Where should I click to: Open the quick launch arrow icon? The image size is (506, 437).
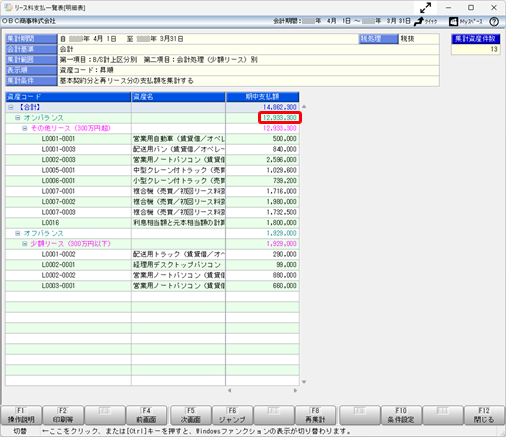coord(425,21)
